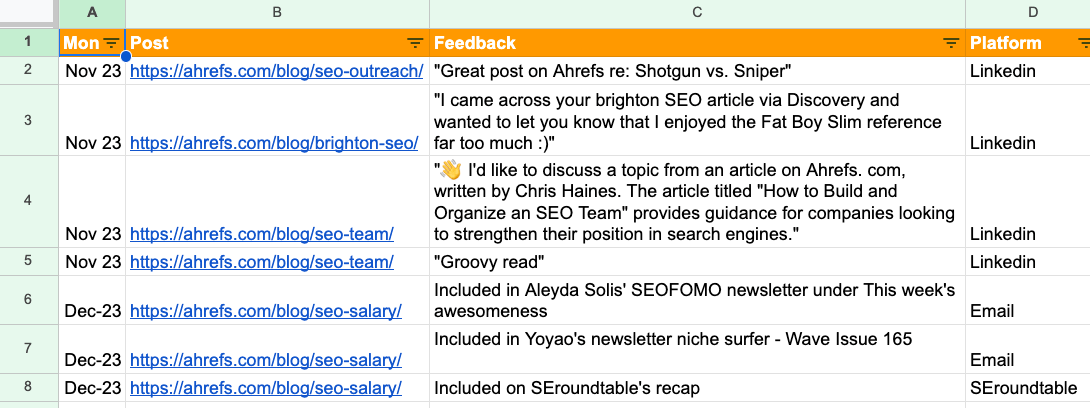Select column D header

pyautogui.click(x=1032, y=13)
